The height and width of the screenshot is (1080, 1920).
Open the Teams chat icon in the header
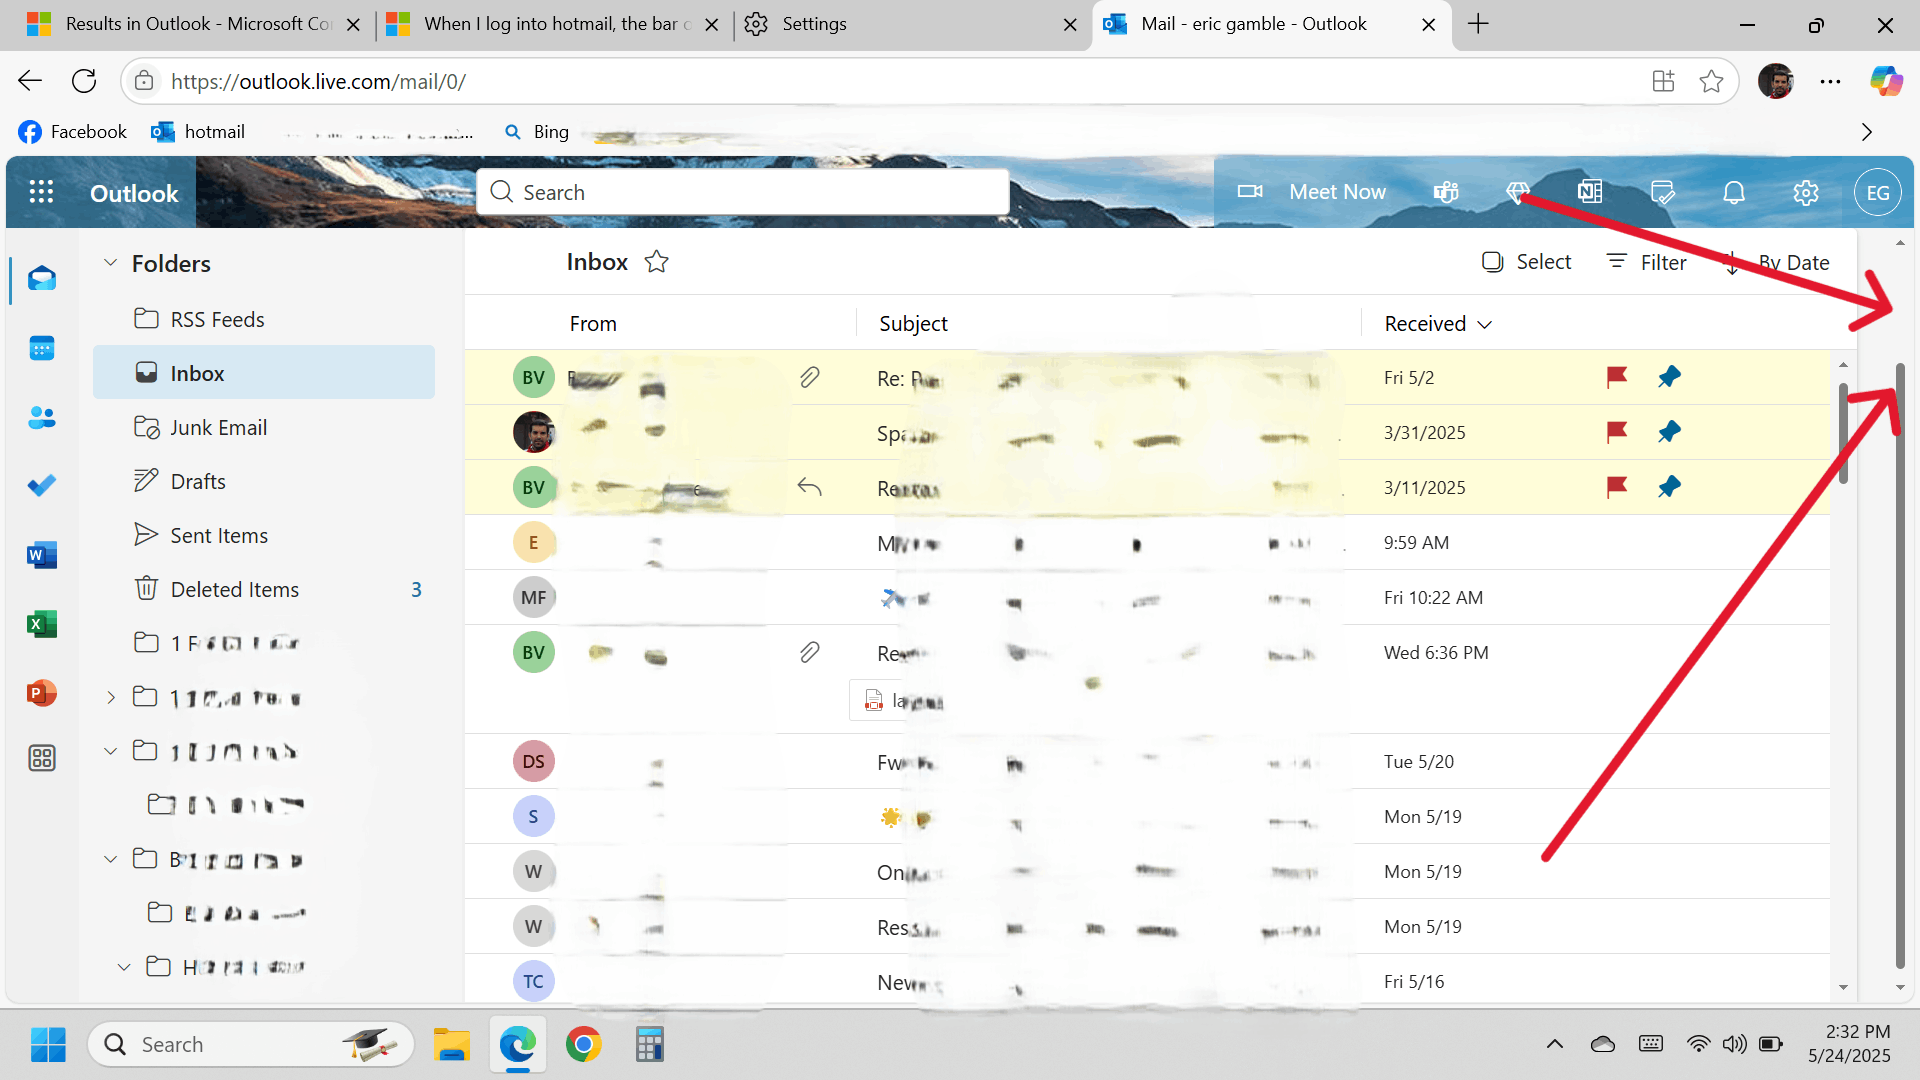[1446, 192]
